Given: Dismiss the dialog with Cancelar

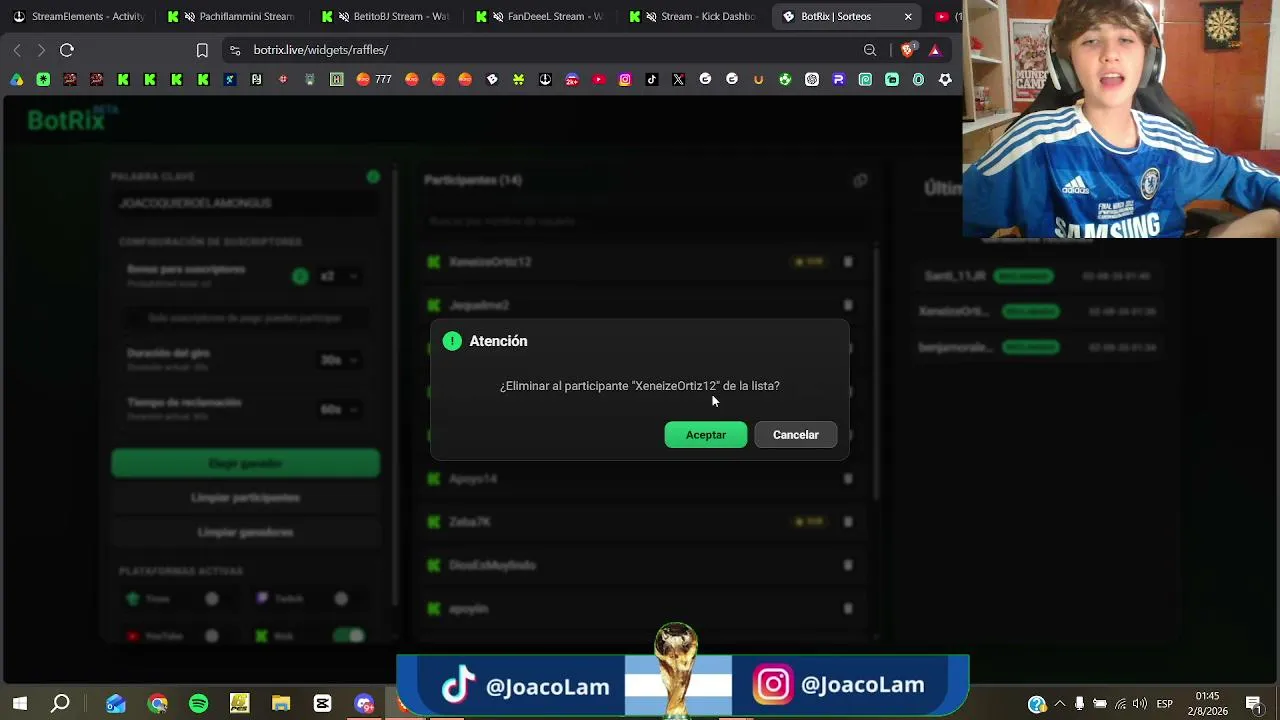Looking at the screenshot, I should (x=795, y=435).
